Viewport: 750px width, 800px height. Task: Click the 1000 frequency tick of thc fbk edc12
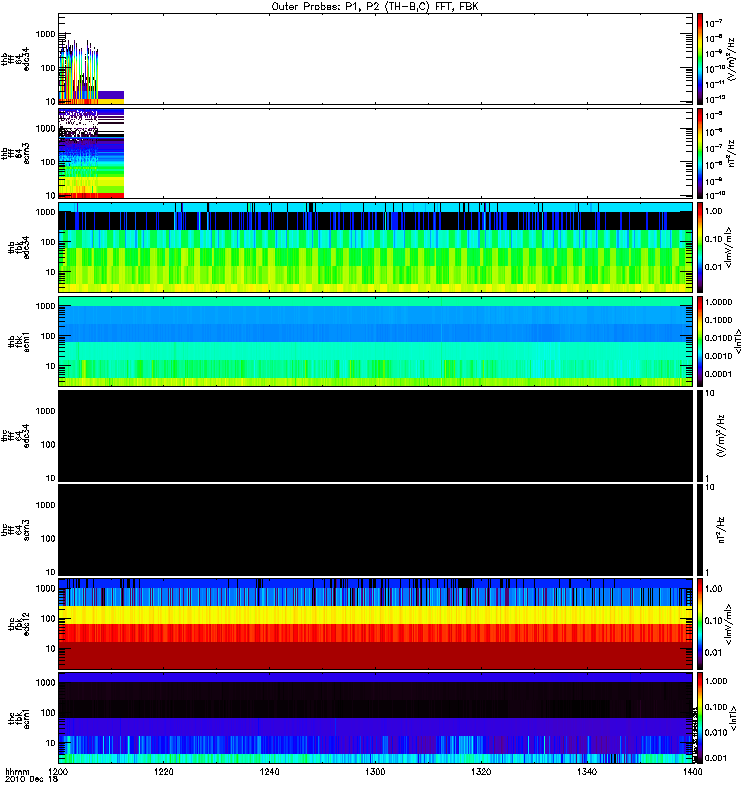[x=46, y=588]
